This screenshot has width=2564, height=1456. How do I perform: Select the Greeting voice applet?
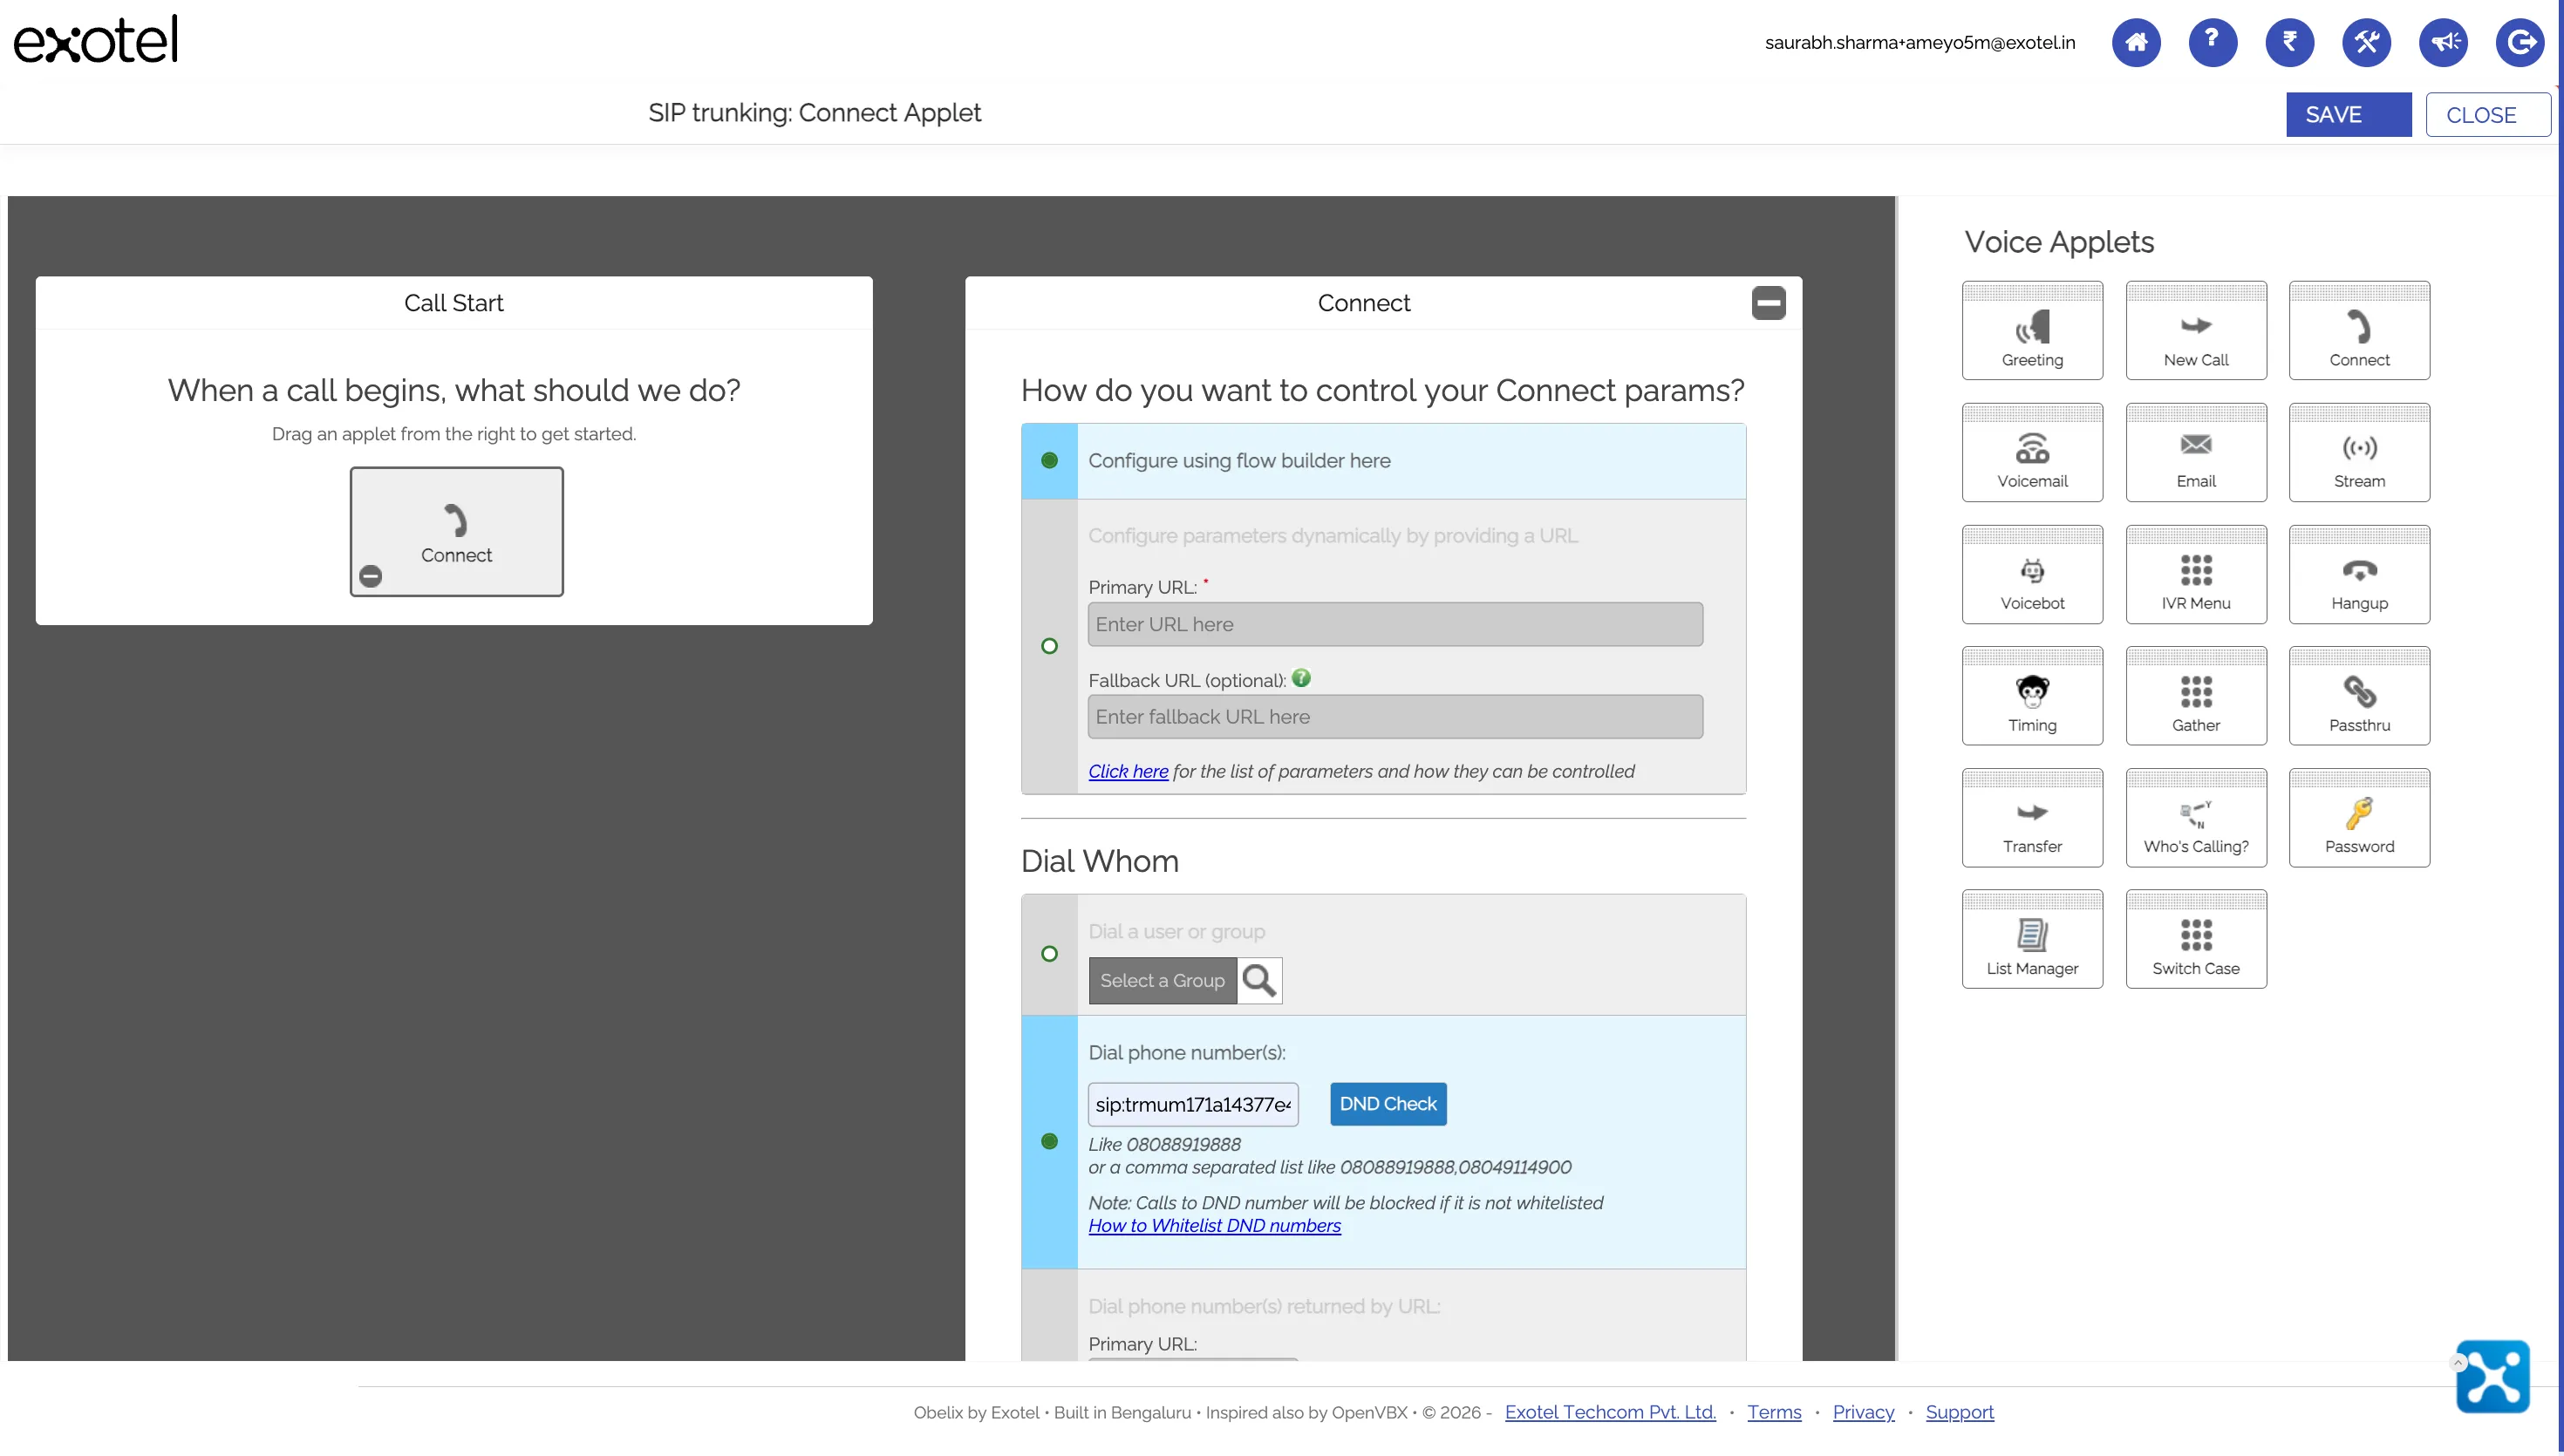[x=2032, y=330]
